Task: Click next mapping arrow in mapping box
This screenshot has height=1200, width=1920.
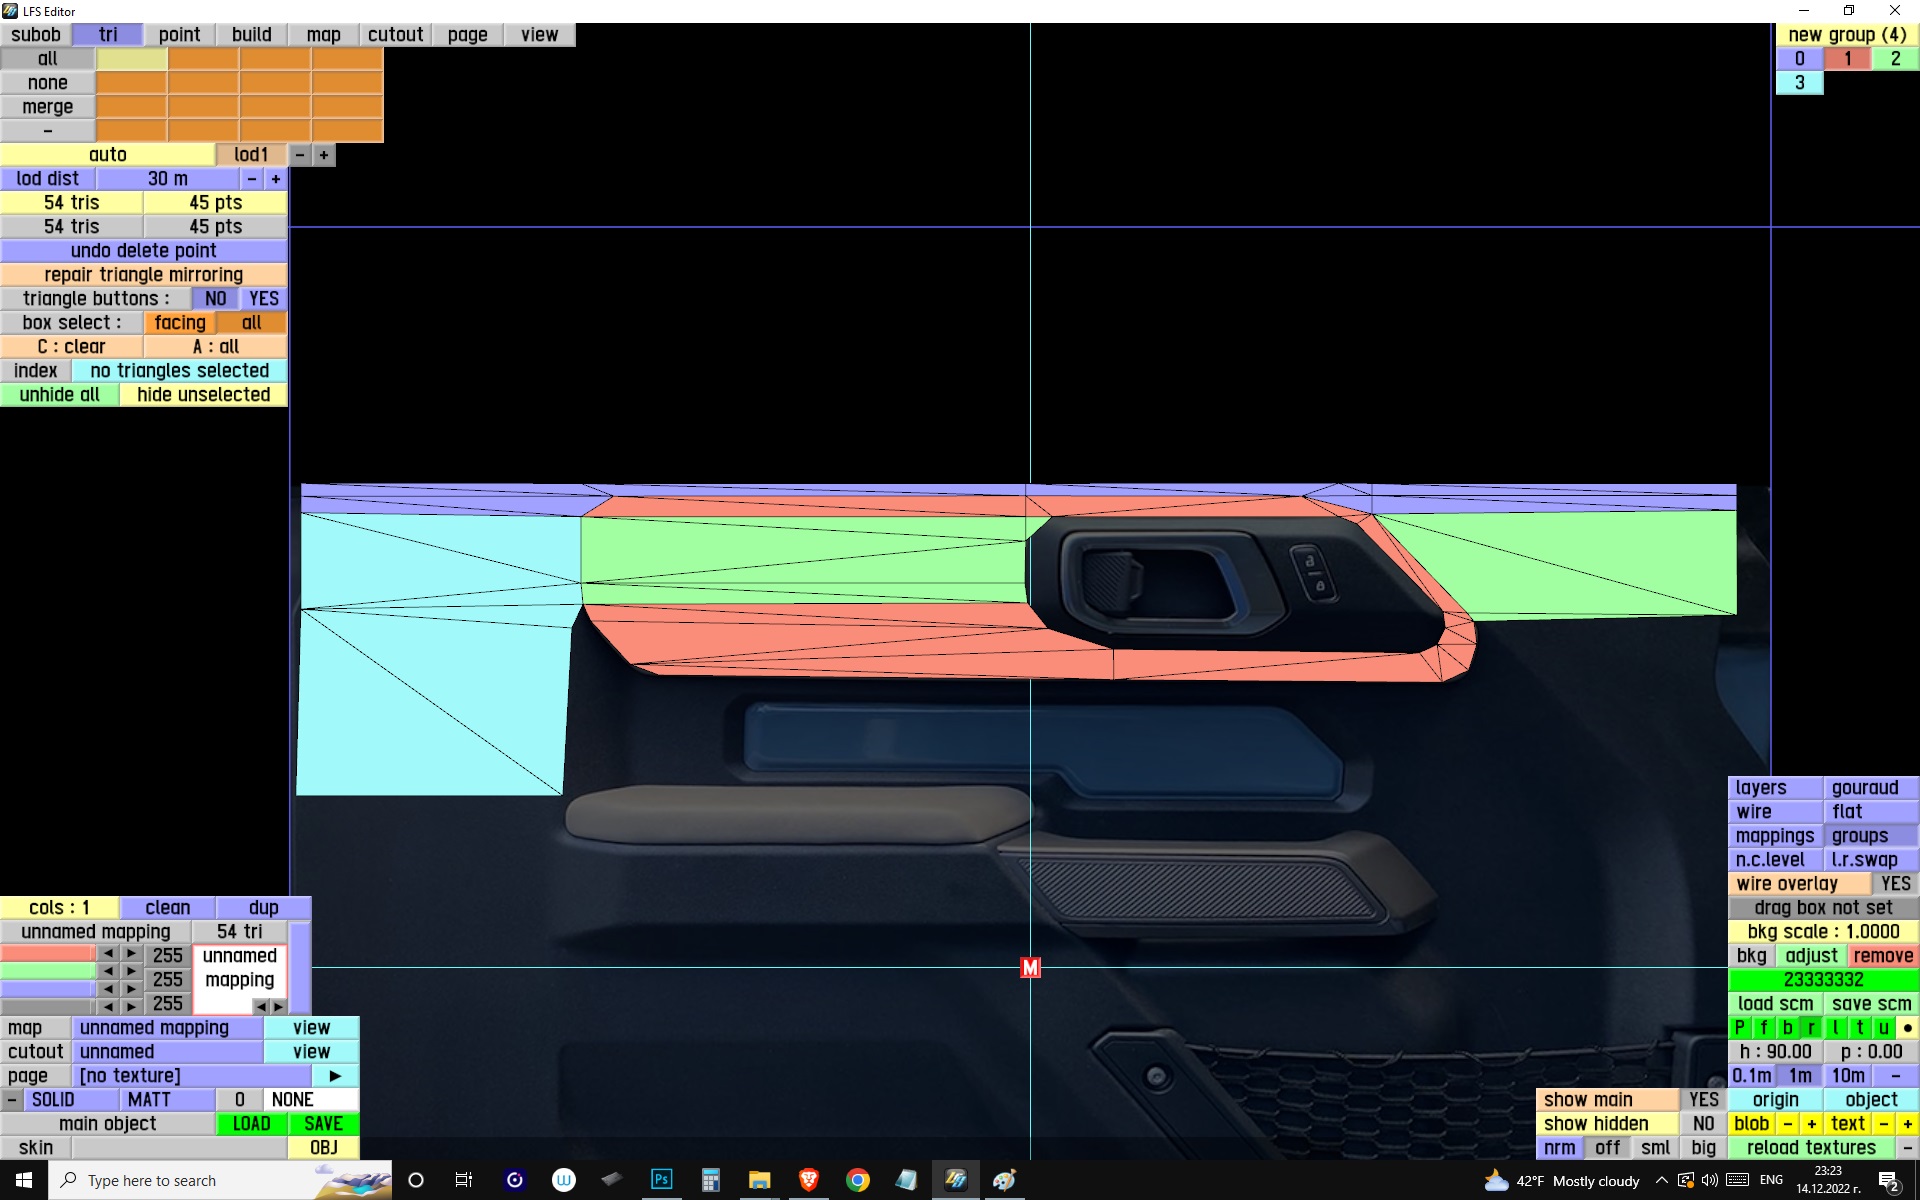Action: click(x=279, y=1007)
